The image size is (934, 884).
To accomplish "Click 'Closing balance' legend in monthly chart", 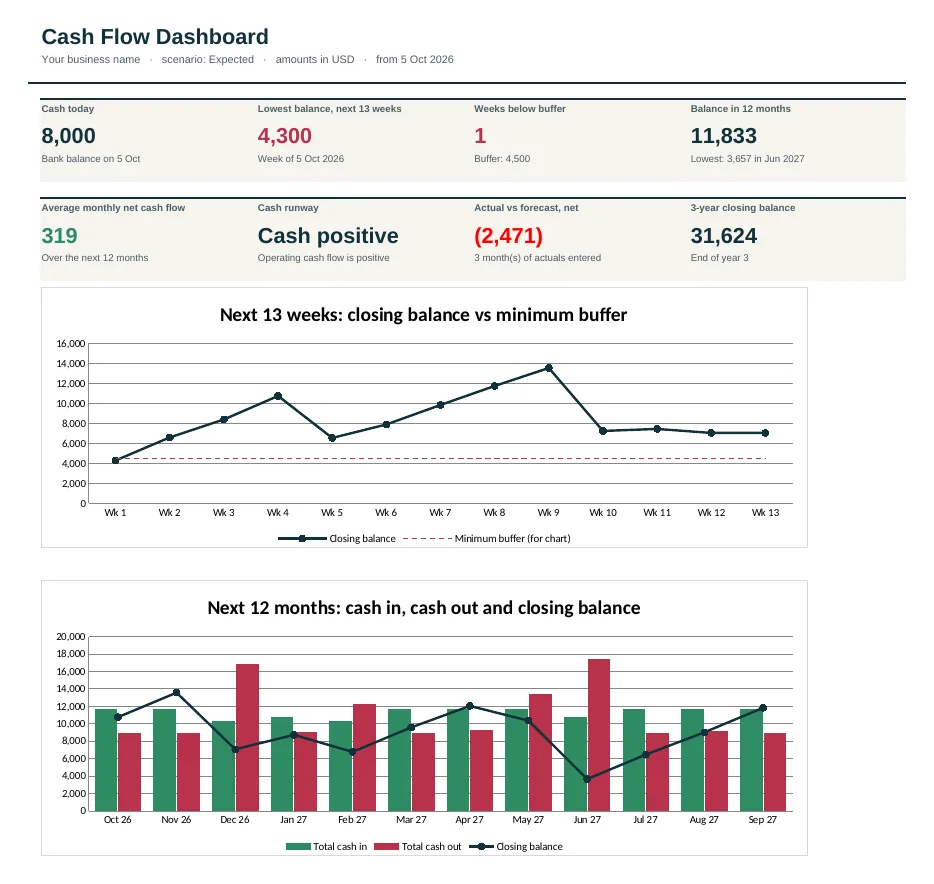I will coord(516,846).
